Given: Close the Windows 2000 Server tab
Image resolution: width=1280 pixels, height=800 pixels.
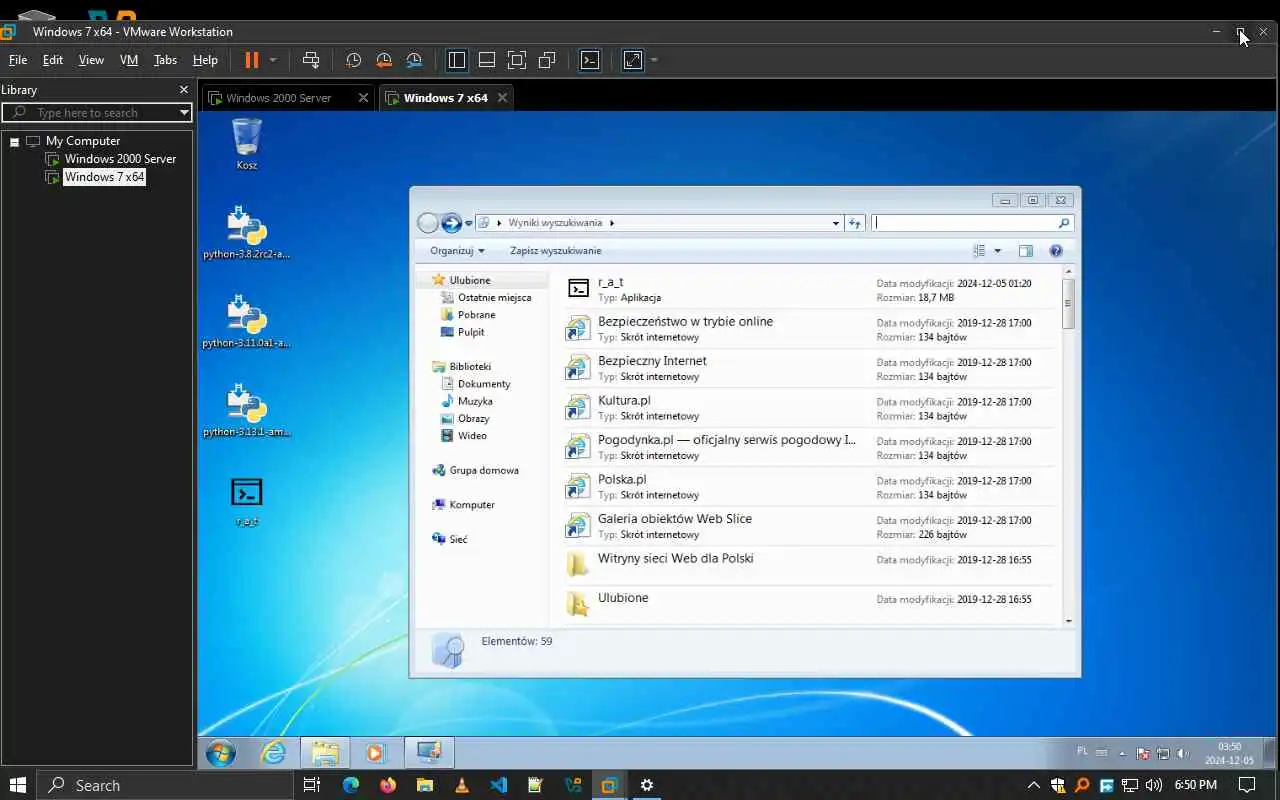Looking at the screenshot, I should point(363,98).
